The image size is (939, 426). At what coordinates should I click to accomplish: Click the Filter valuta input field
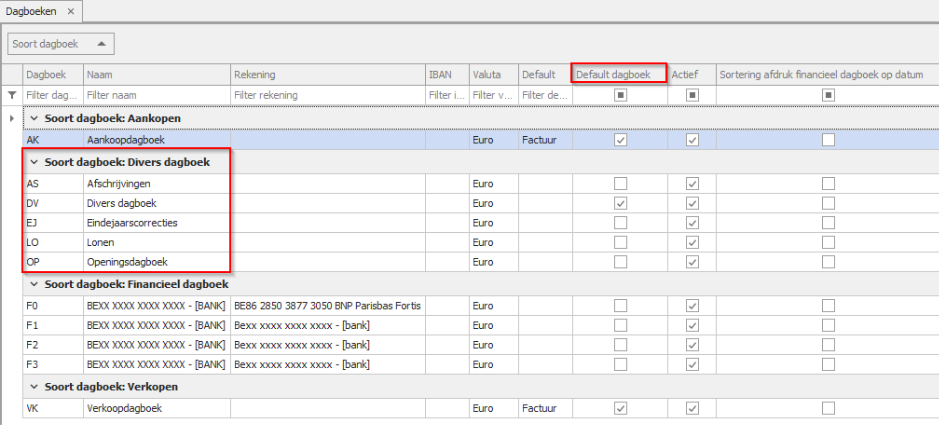tap(493, 95)
